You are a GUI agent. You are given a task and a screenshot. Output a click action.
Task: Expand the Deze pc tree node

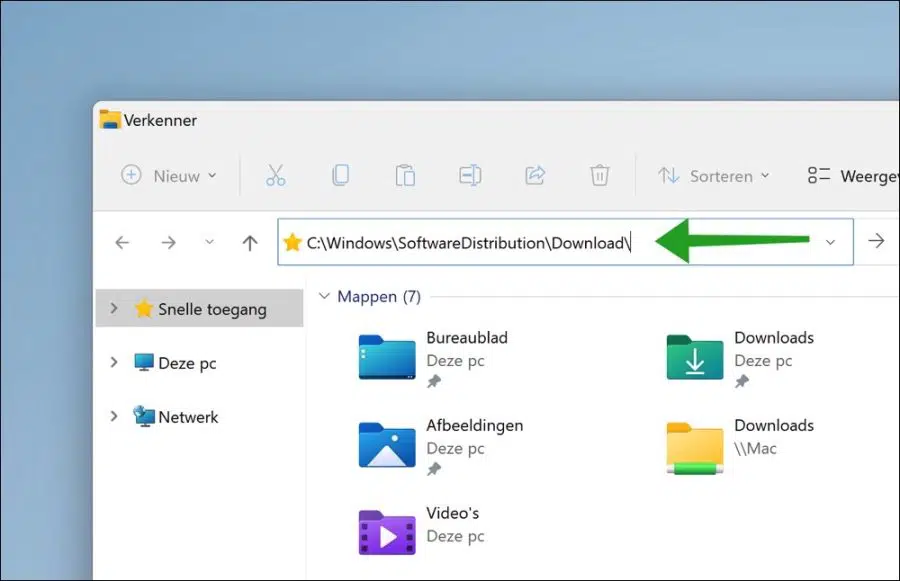pos(114,362)
